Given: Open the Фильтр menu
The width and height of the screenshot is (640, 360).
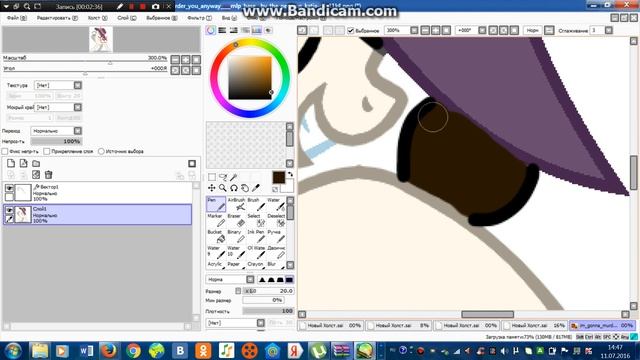Looking at the screenshot, I should tap(199, 18).
